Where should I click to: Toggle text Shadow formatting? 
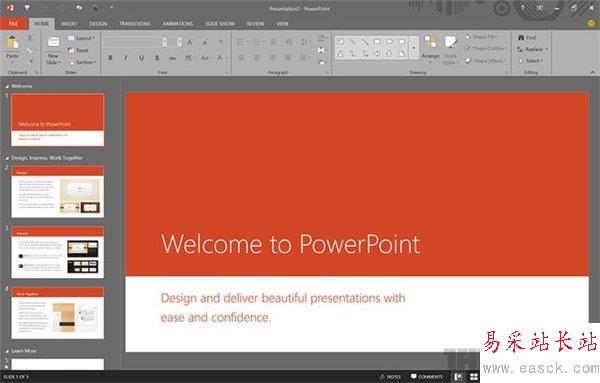(x=157, y=58)
